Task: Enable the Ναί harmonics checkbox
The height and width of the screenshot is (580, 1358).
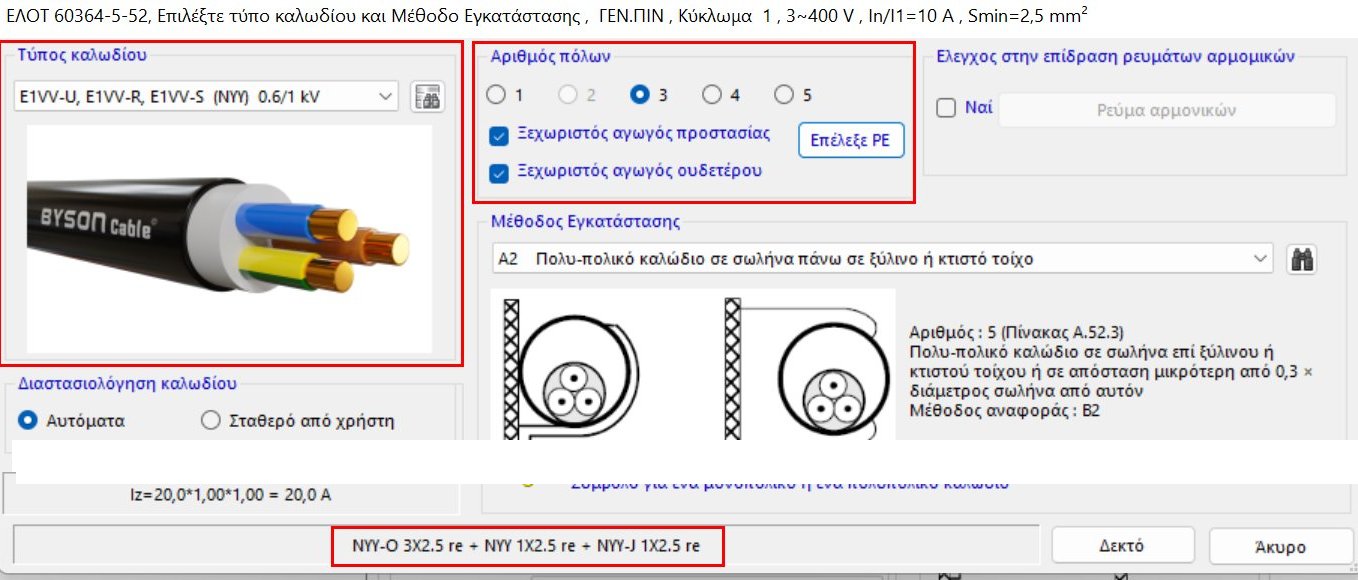Action: click(944, 110)
